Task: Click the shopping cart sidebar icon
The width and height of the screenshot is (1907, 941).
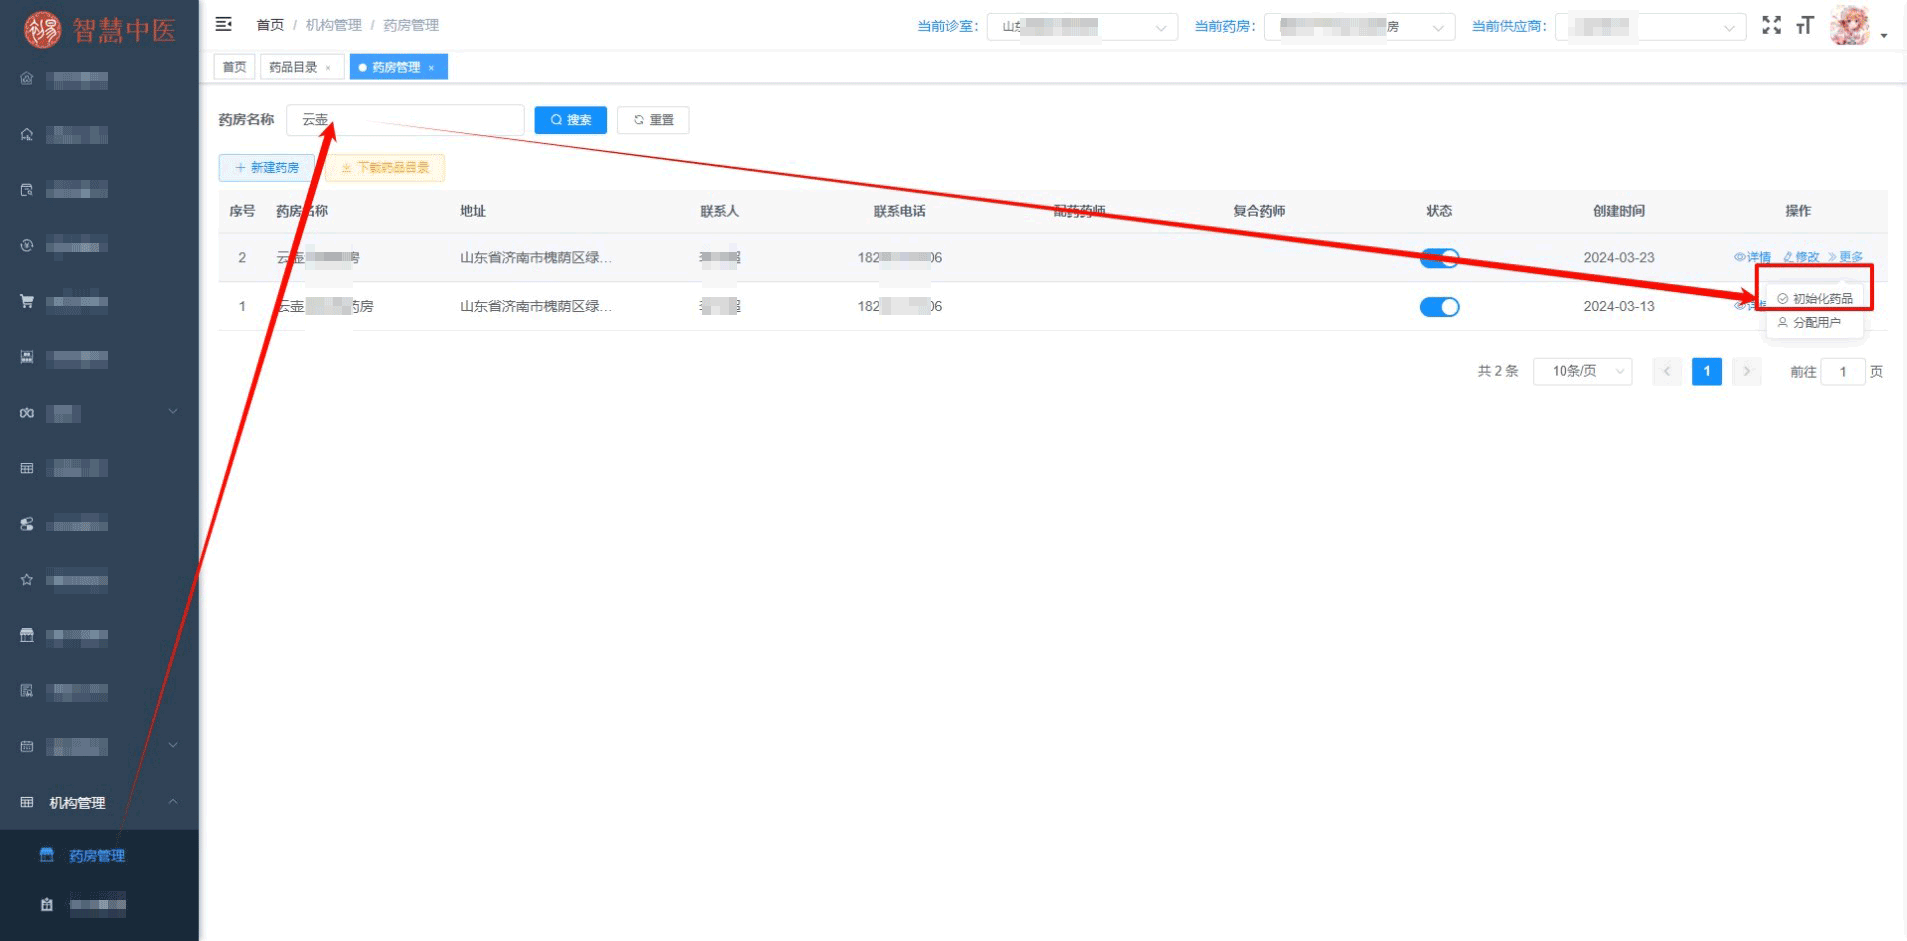Action: pos(27,301)
